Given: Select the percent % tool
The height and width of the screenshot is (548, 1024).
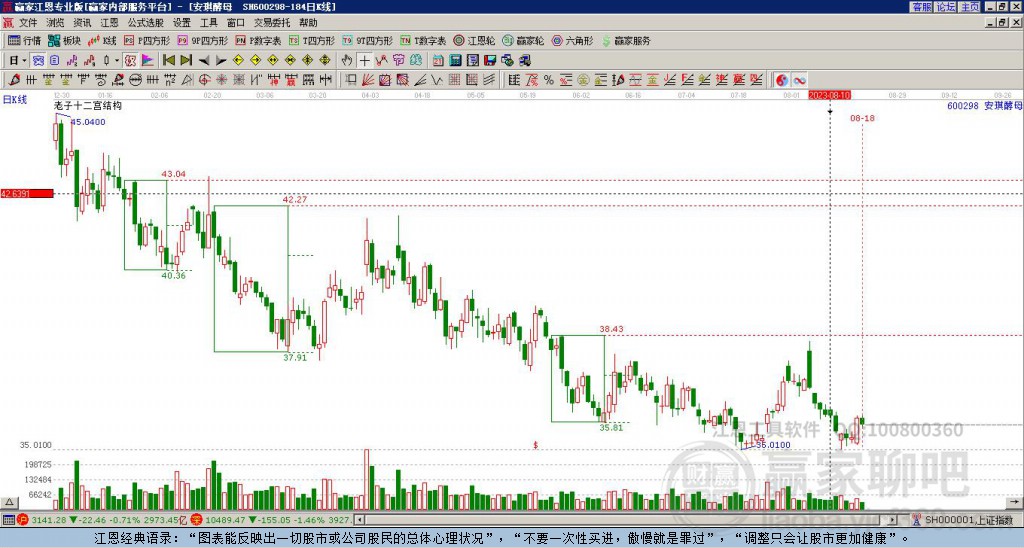Looking at the screenshot, I should (549, 80).
